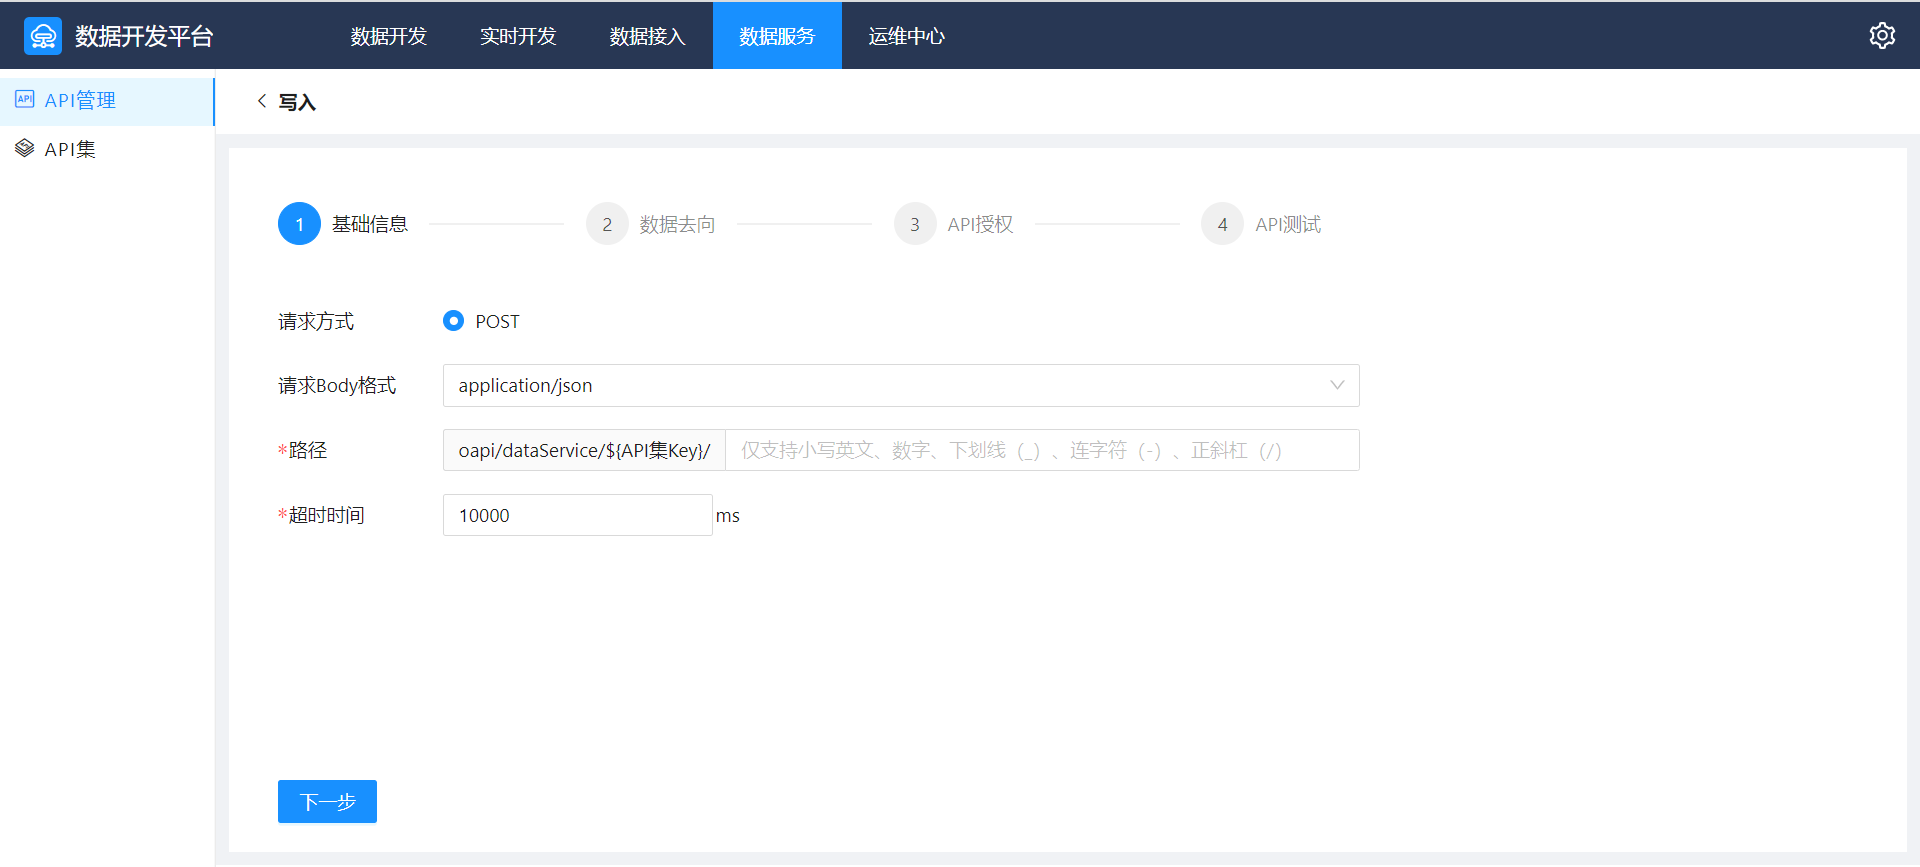Click the API集 layers icon
The image size is (1920, 867).
25,148
